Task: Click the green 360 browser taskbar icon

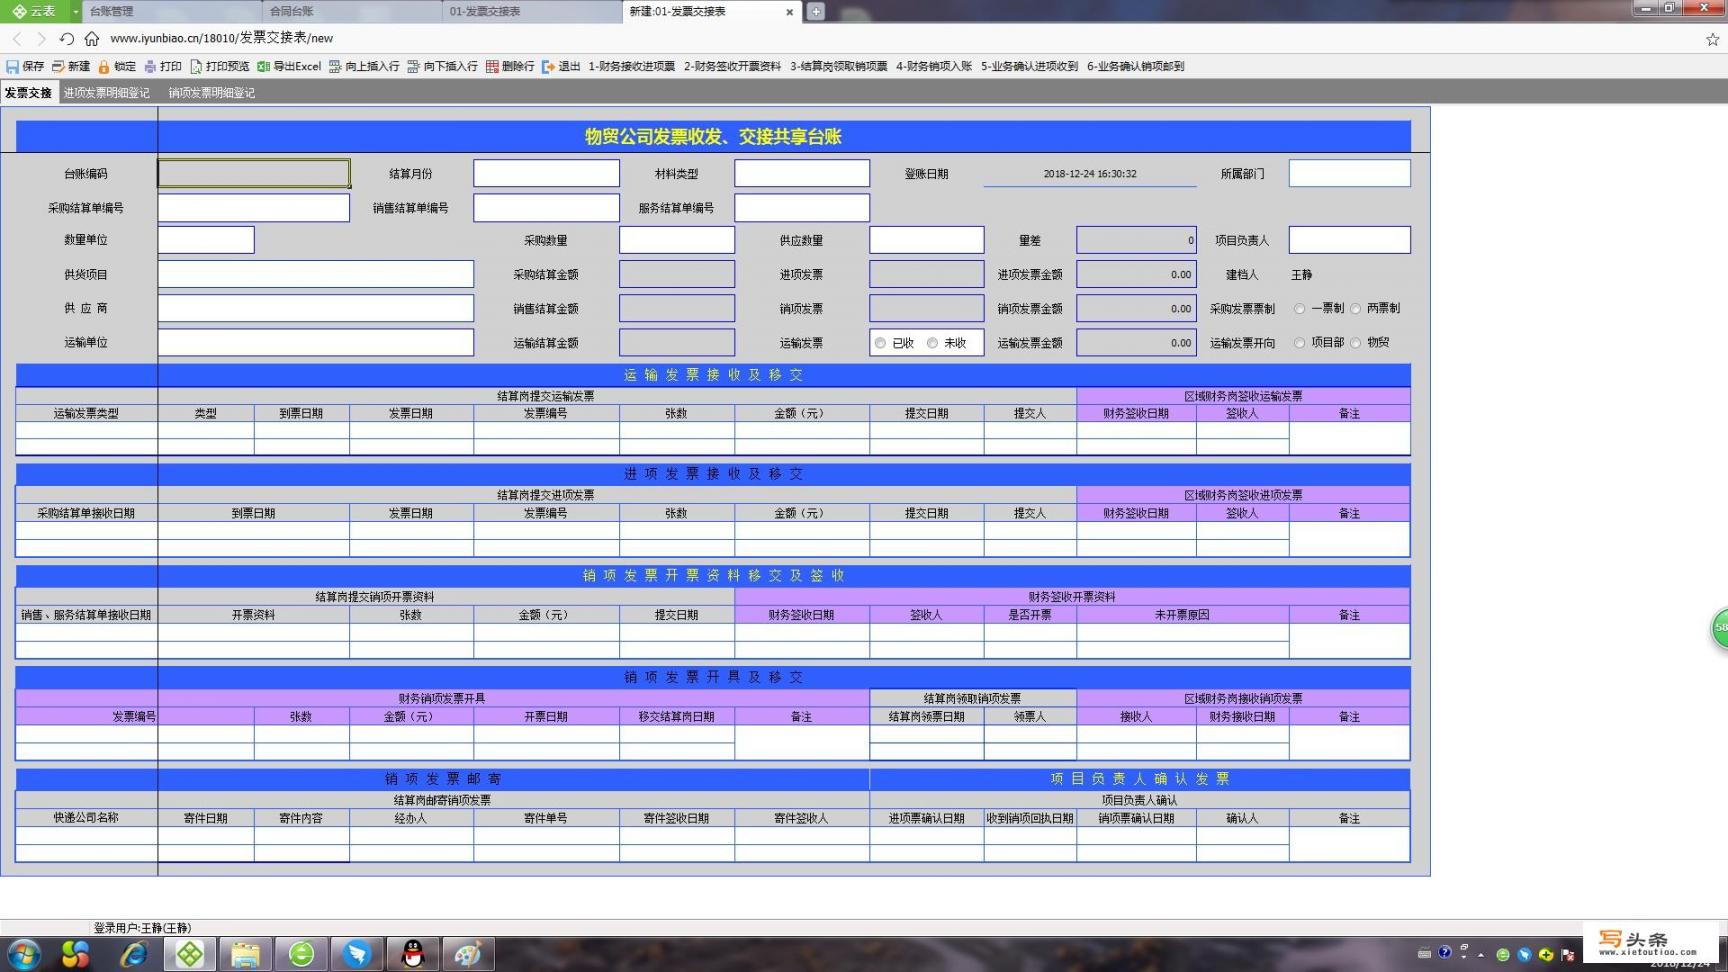Action: click(x=301, y=954)
